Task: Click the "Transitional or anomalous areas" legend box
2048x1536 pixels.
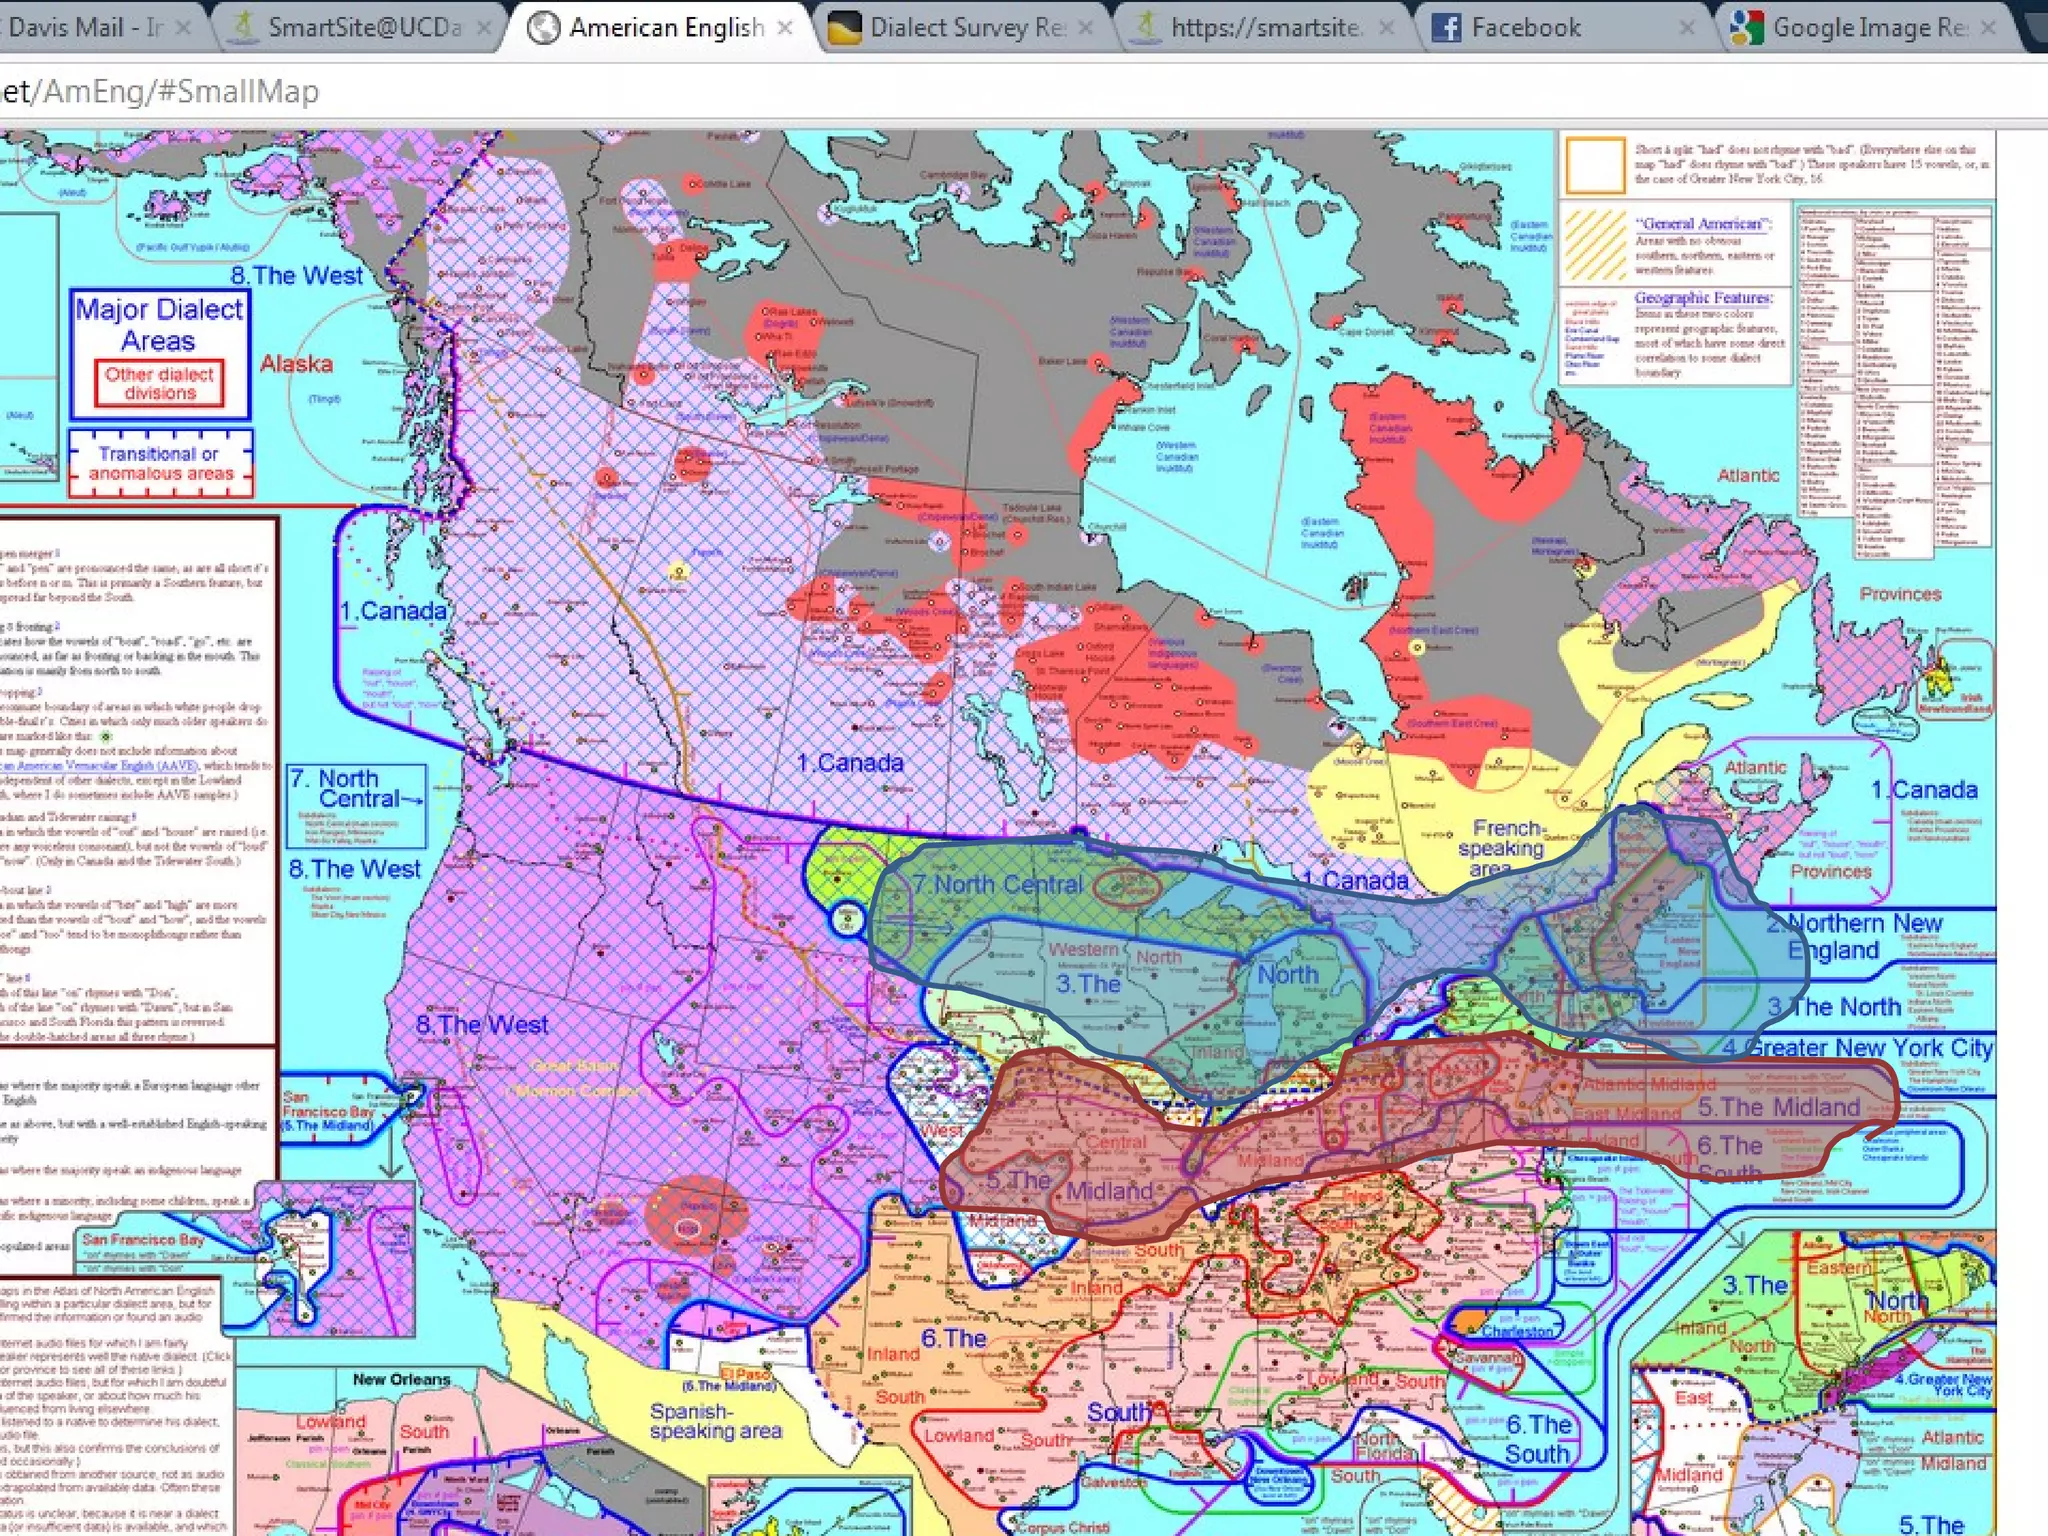Action: (x=160, y=463)
